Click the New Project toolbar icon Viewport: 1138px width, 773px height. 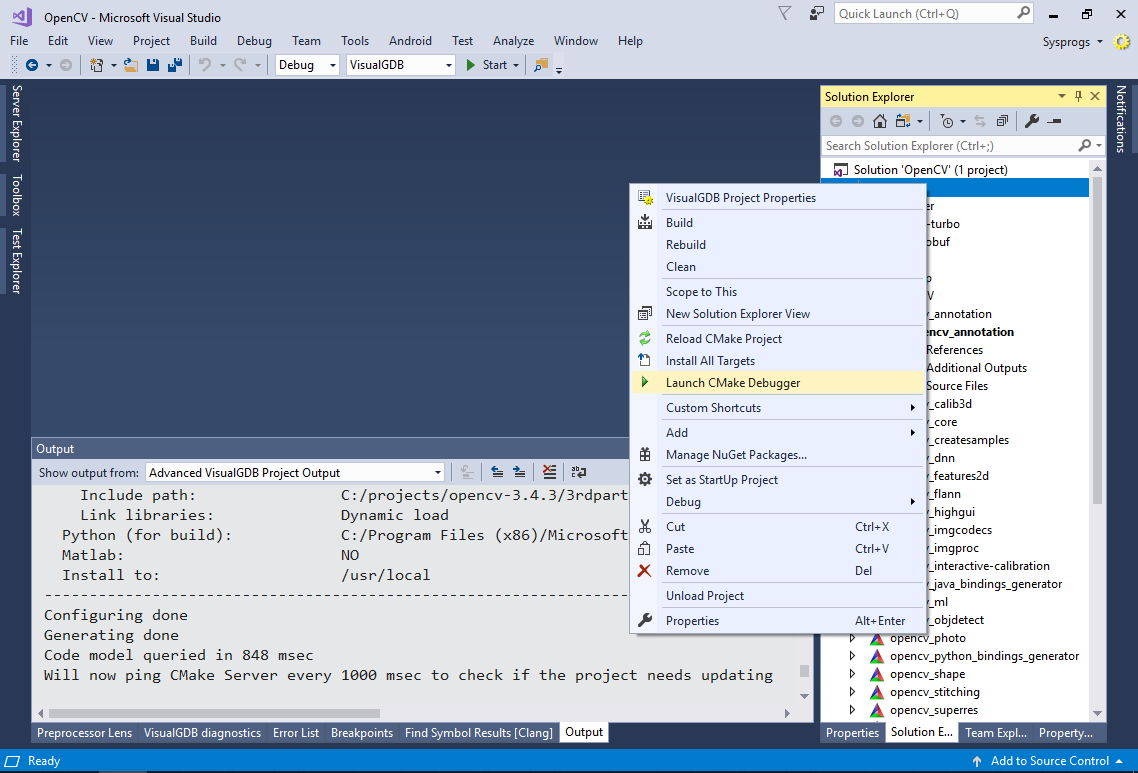(97, 65)
